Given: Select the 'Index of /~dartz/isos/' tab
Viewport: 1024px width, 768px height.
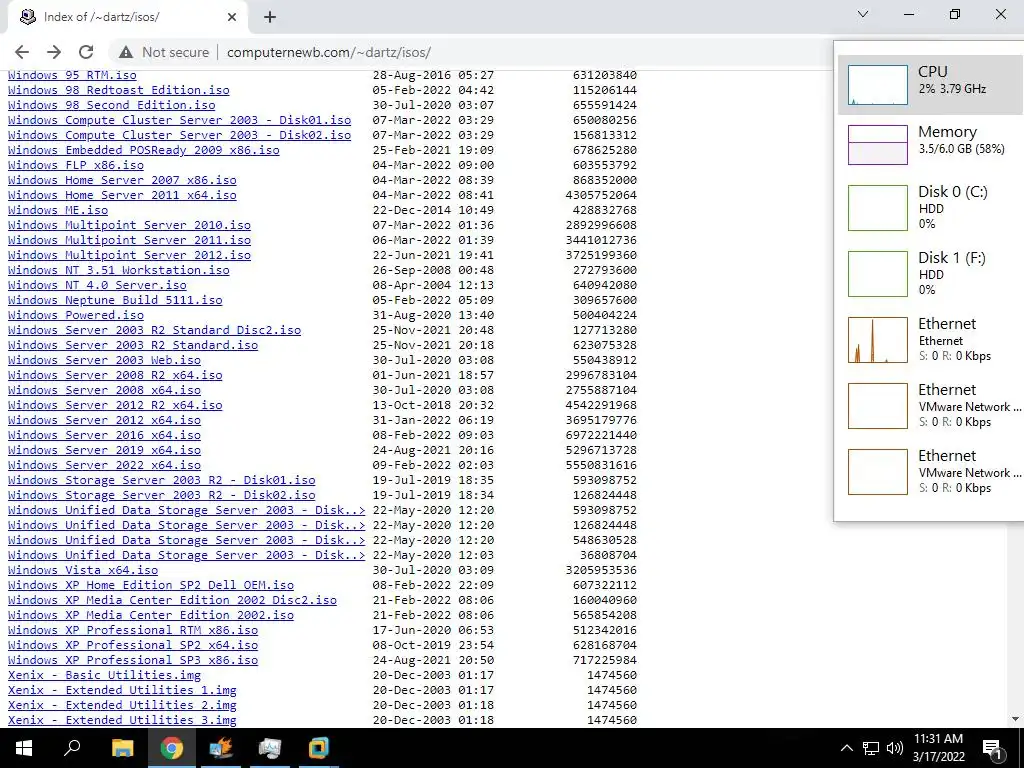Looking at the screenshot, I should [127, 18].
